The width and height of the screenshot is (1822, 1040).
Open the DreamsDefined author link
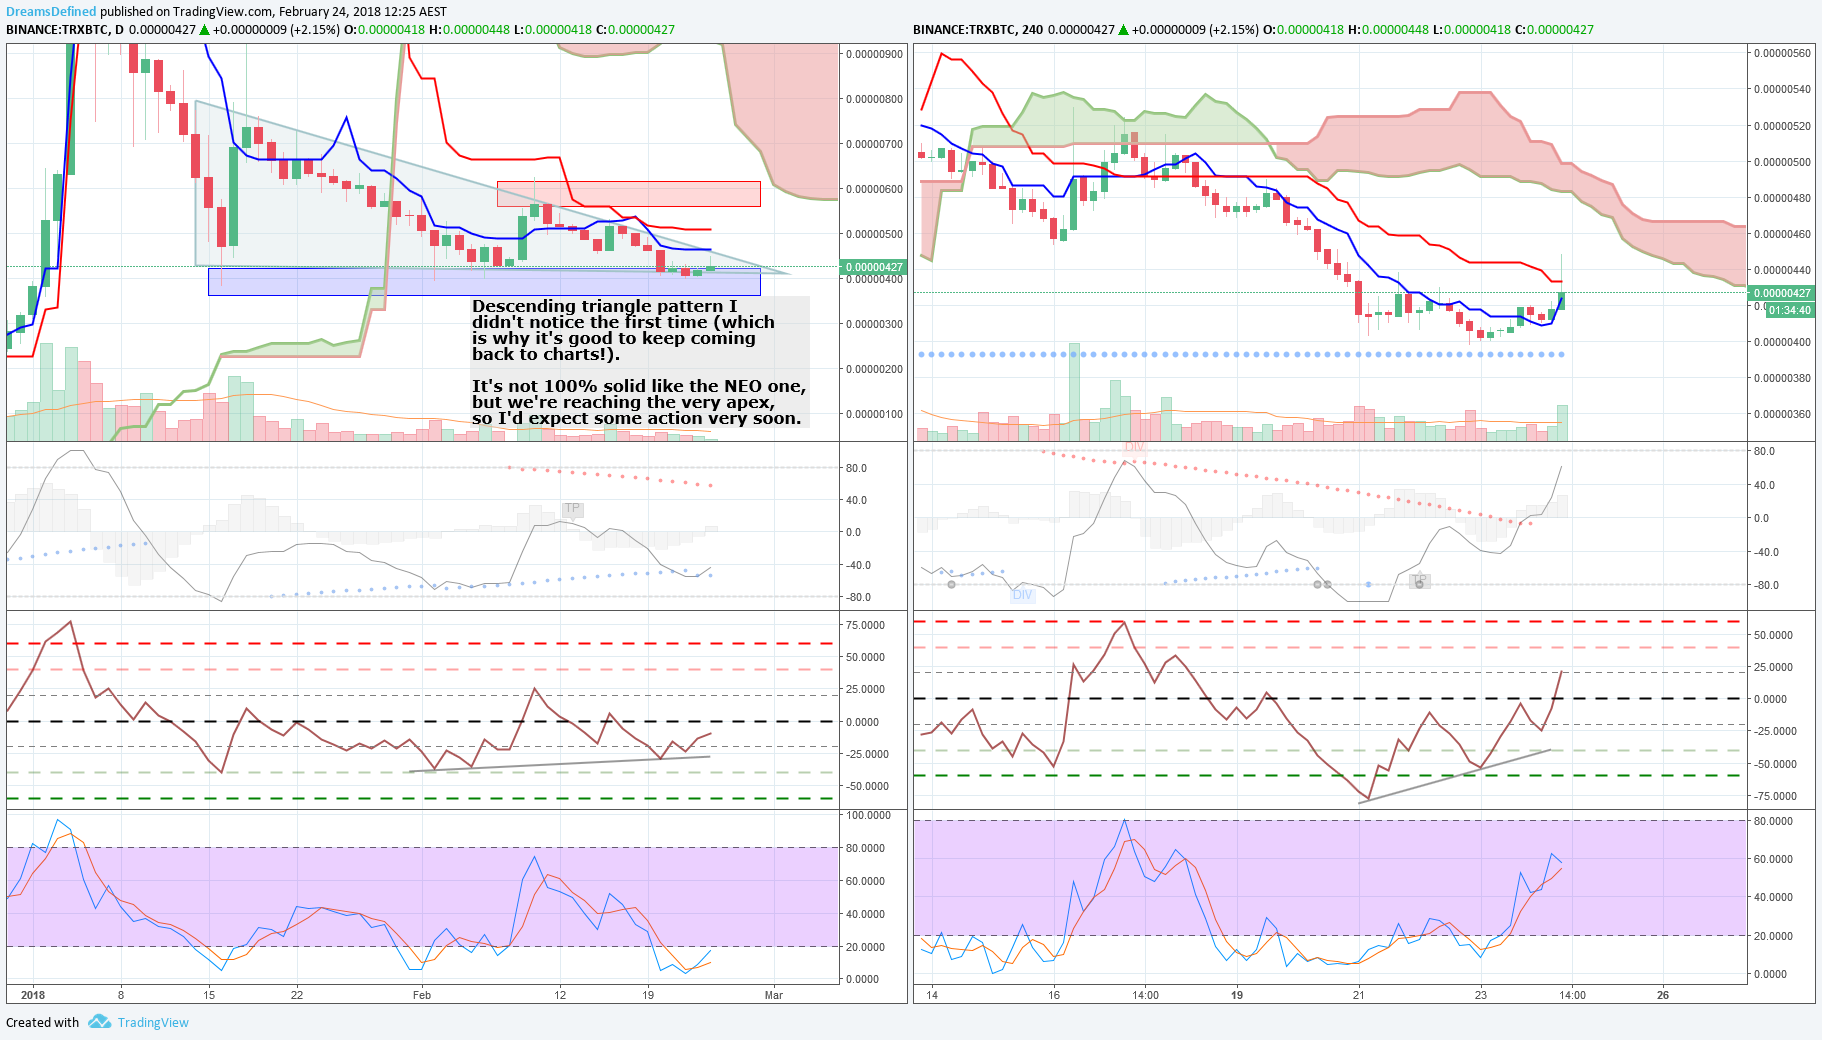point(51,11)
